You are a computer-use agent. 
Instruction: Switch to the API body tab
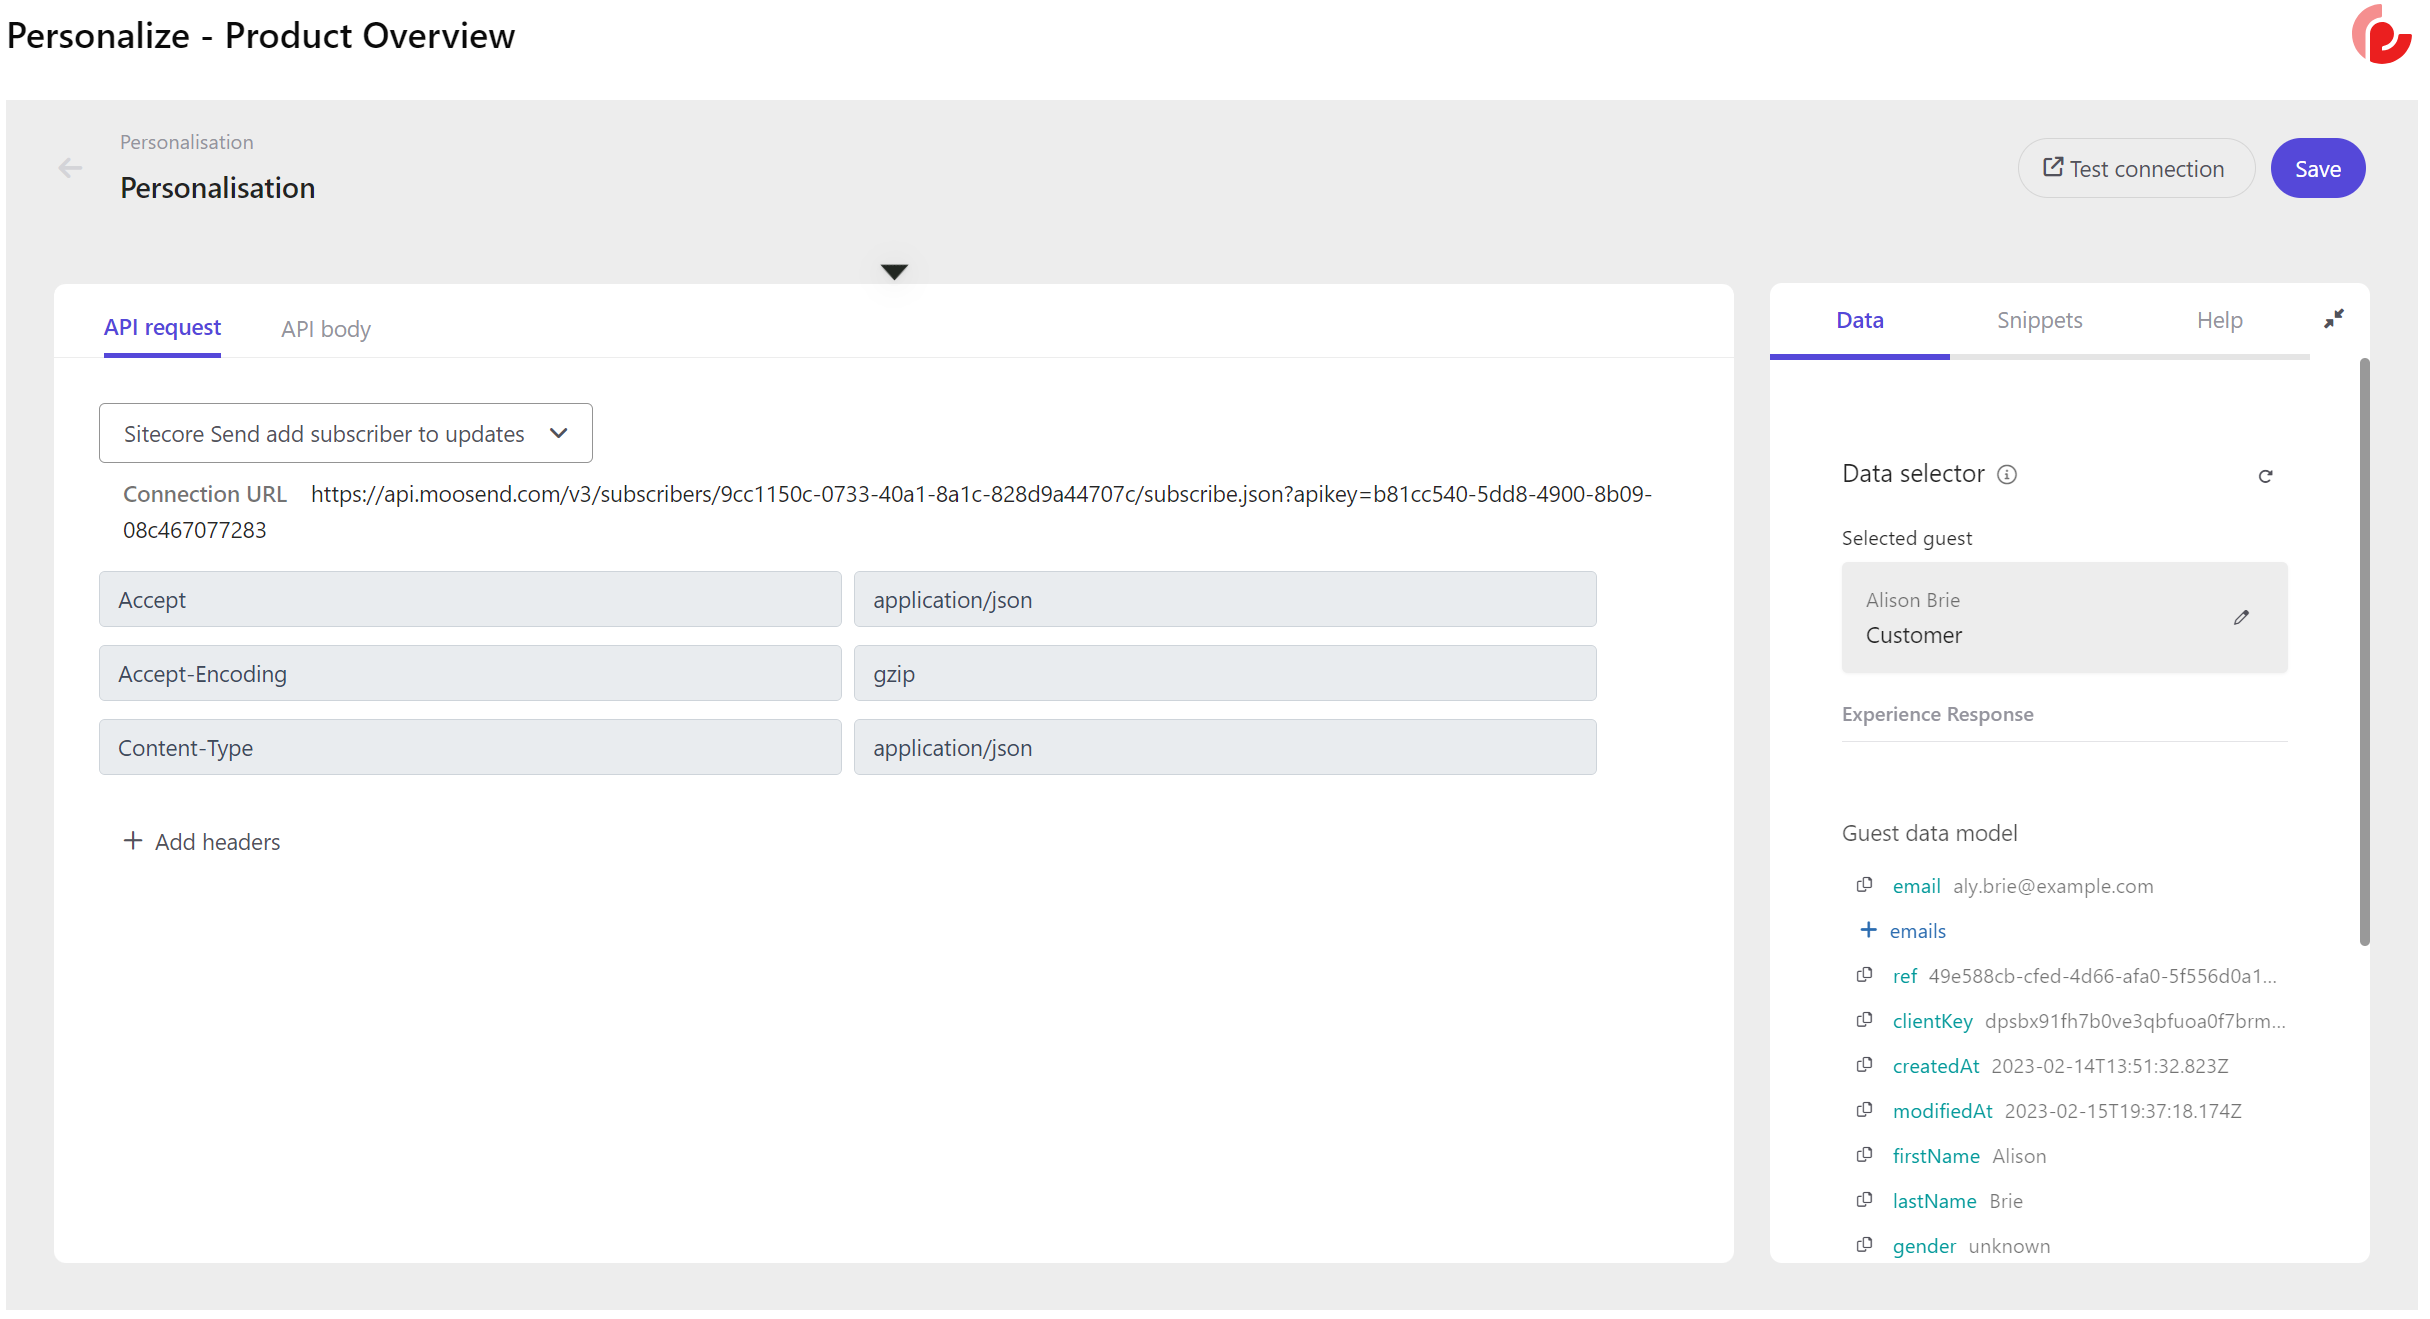coord(325,329)
